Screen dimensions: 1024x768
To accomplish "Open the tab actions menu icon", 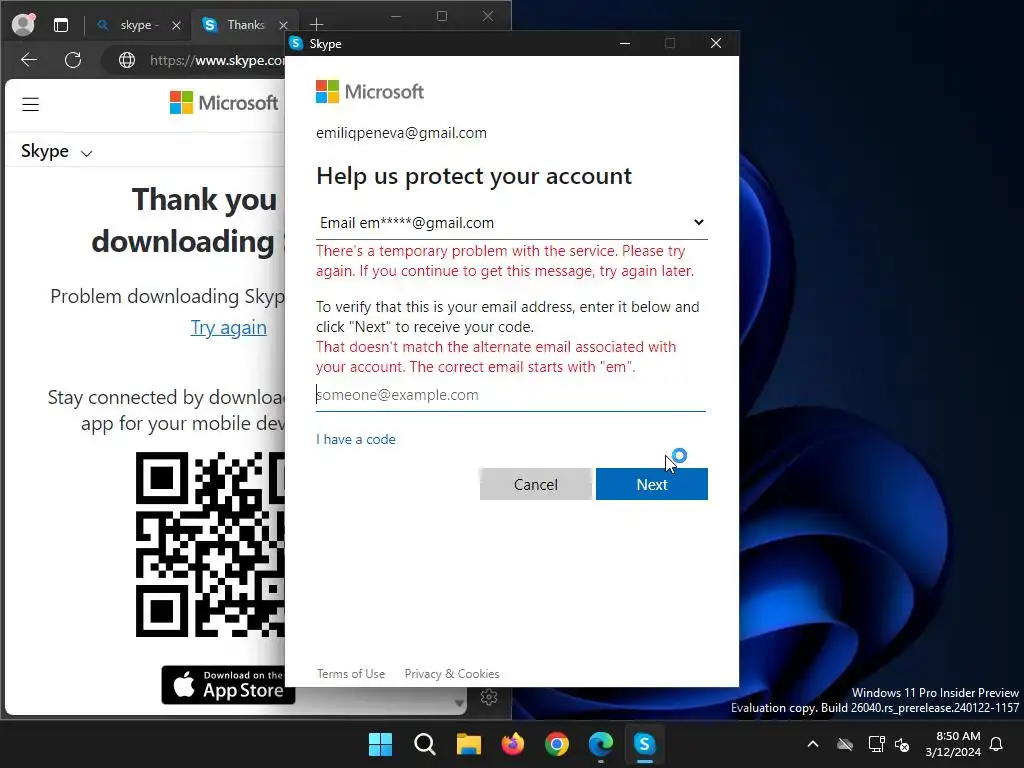I will click(x=61, y=25).
